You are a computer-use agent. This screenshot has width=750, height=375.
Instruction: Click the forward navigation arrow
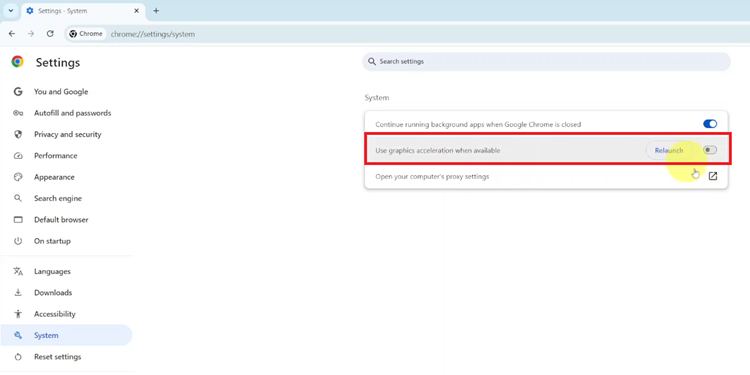point(31,34)
